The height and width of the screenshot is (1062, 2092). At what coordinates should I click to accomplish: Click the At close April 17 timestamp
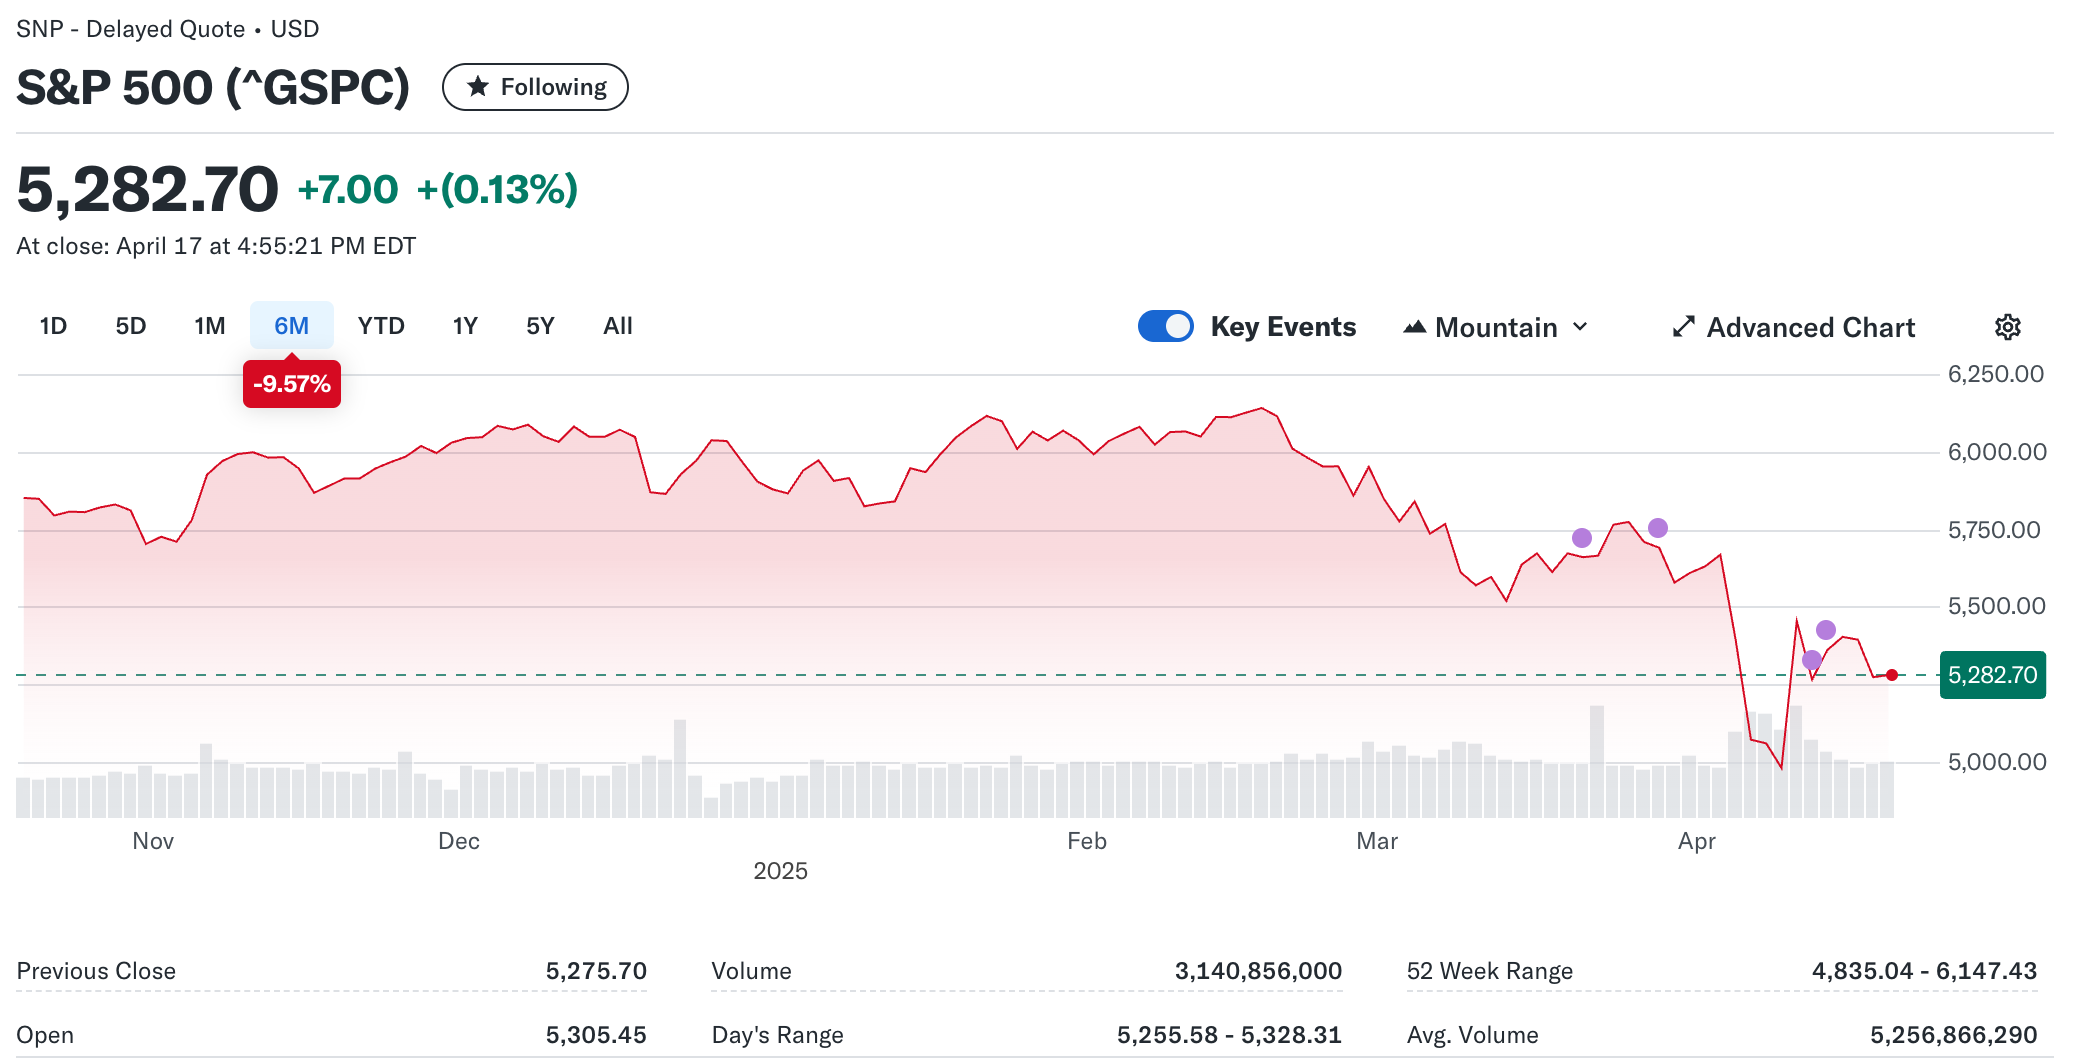click(216, 246)
